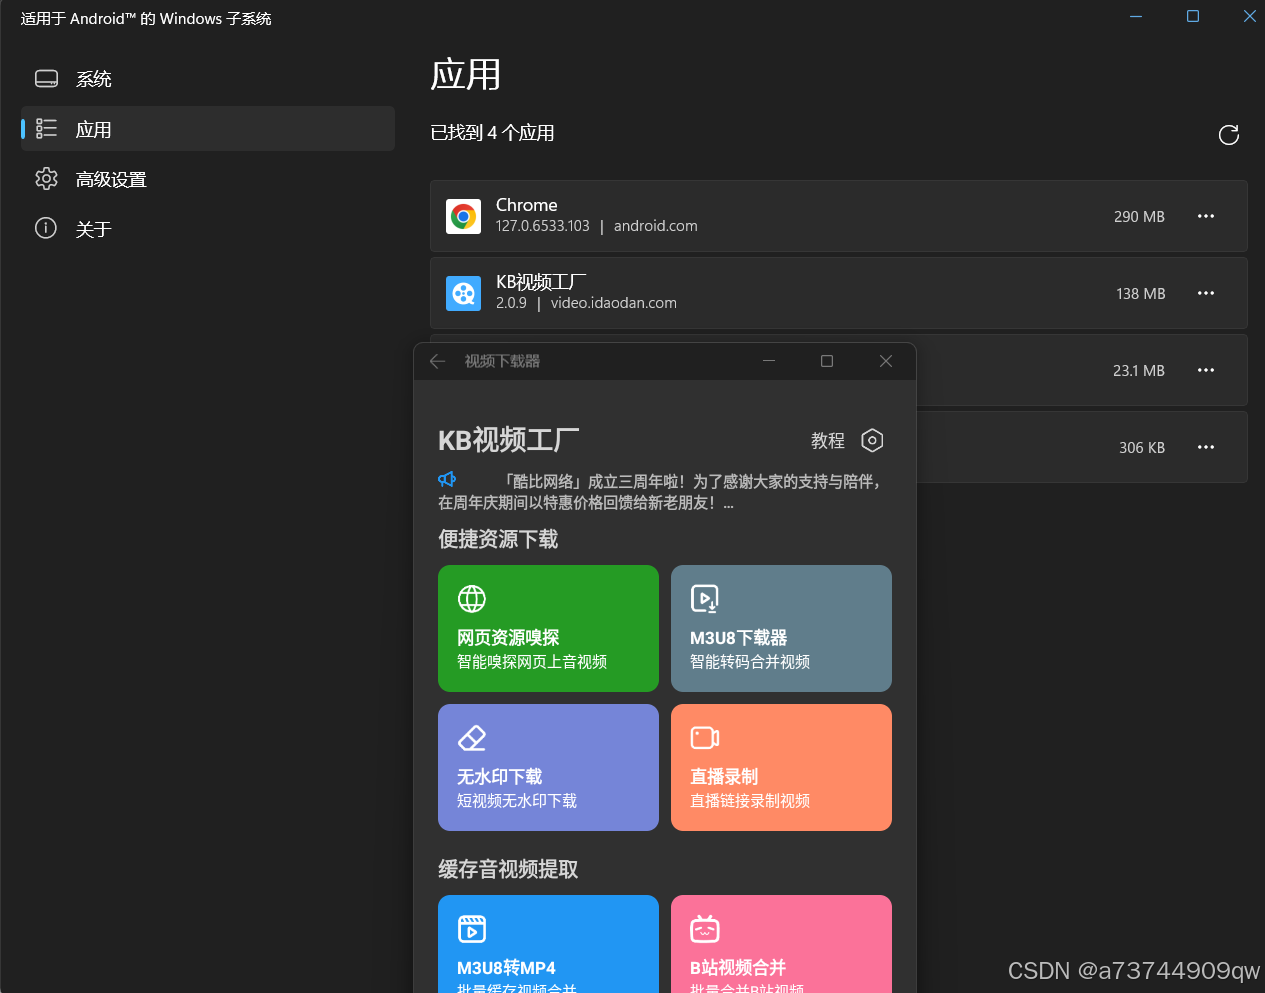Minimize the 视频下载器 window

tap(769, 361)
